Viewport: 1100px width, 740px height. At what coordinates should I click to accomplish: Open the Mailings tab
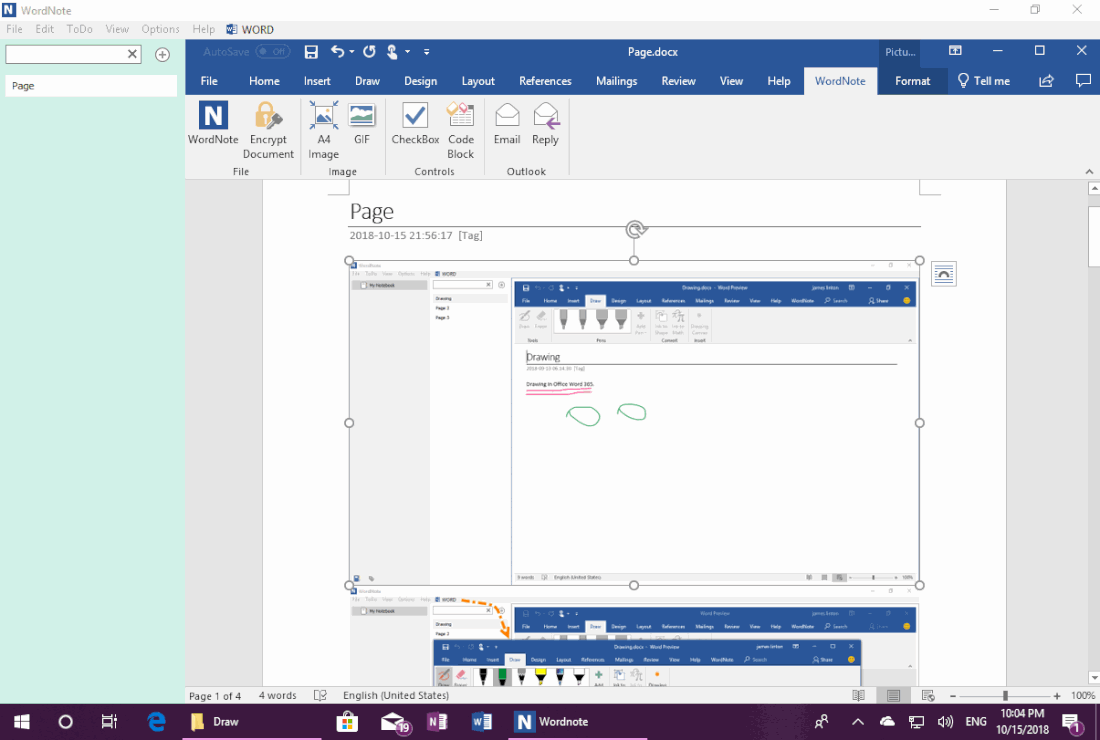point(616,81)
